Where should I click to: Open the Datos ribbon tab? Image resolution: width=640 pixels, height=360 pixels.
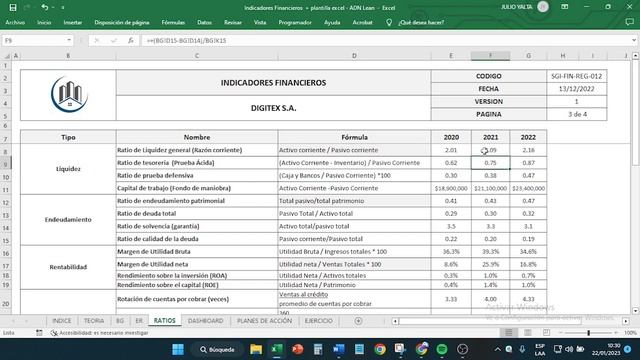point(204,22)
